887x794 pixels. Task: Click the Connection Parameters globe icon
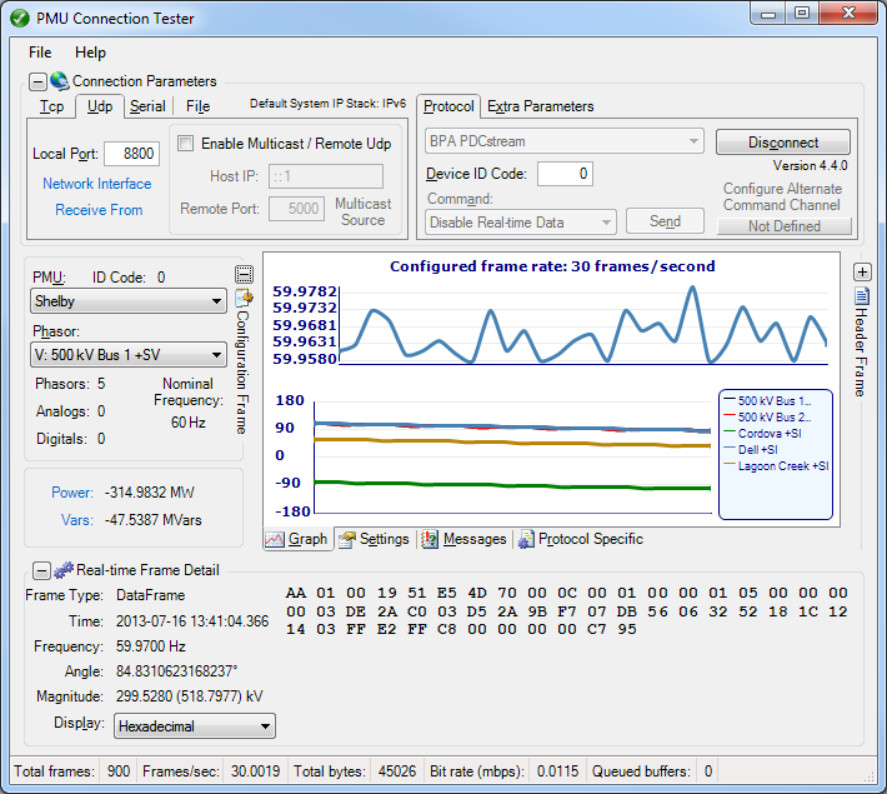point(59,81)
